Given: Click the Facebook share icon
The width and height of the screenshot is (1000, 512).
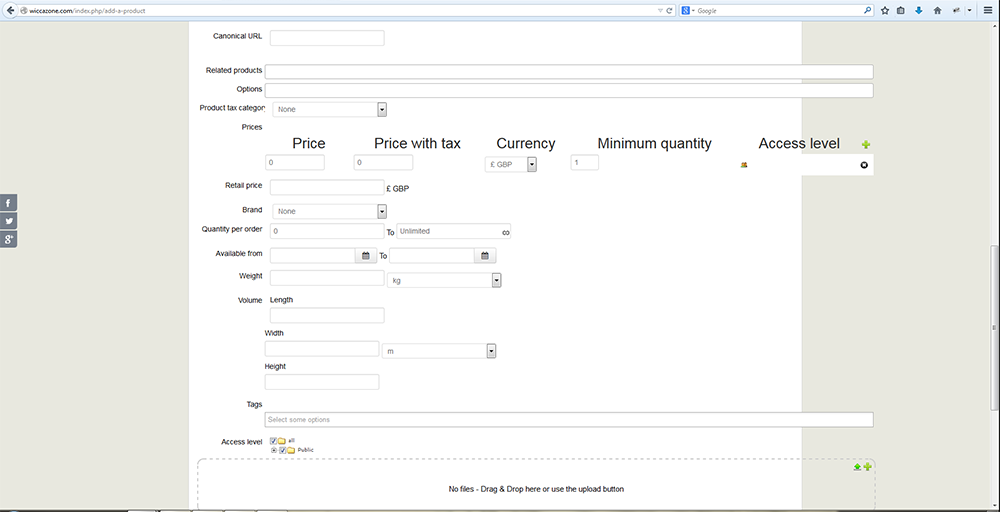Looking at the screenshot, I should [x=9, y=203].
